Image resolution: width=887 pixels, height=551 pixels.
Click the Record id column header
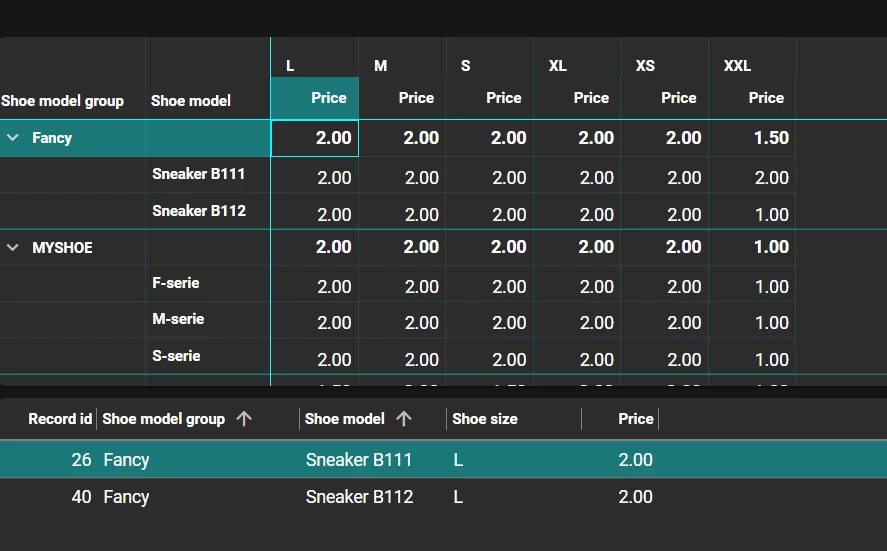(60, 419)
